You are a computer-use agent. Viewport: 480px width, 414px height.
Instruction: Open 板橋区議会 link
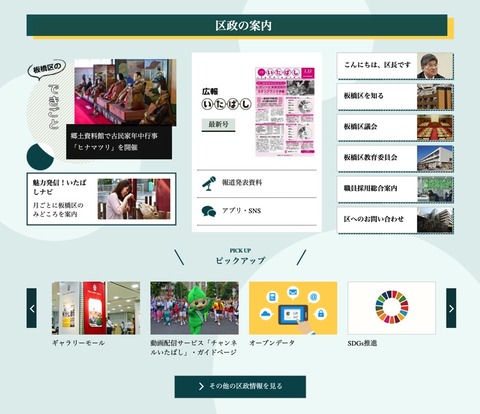(395, 127)
